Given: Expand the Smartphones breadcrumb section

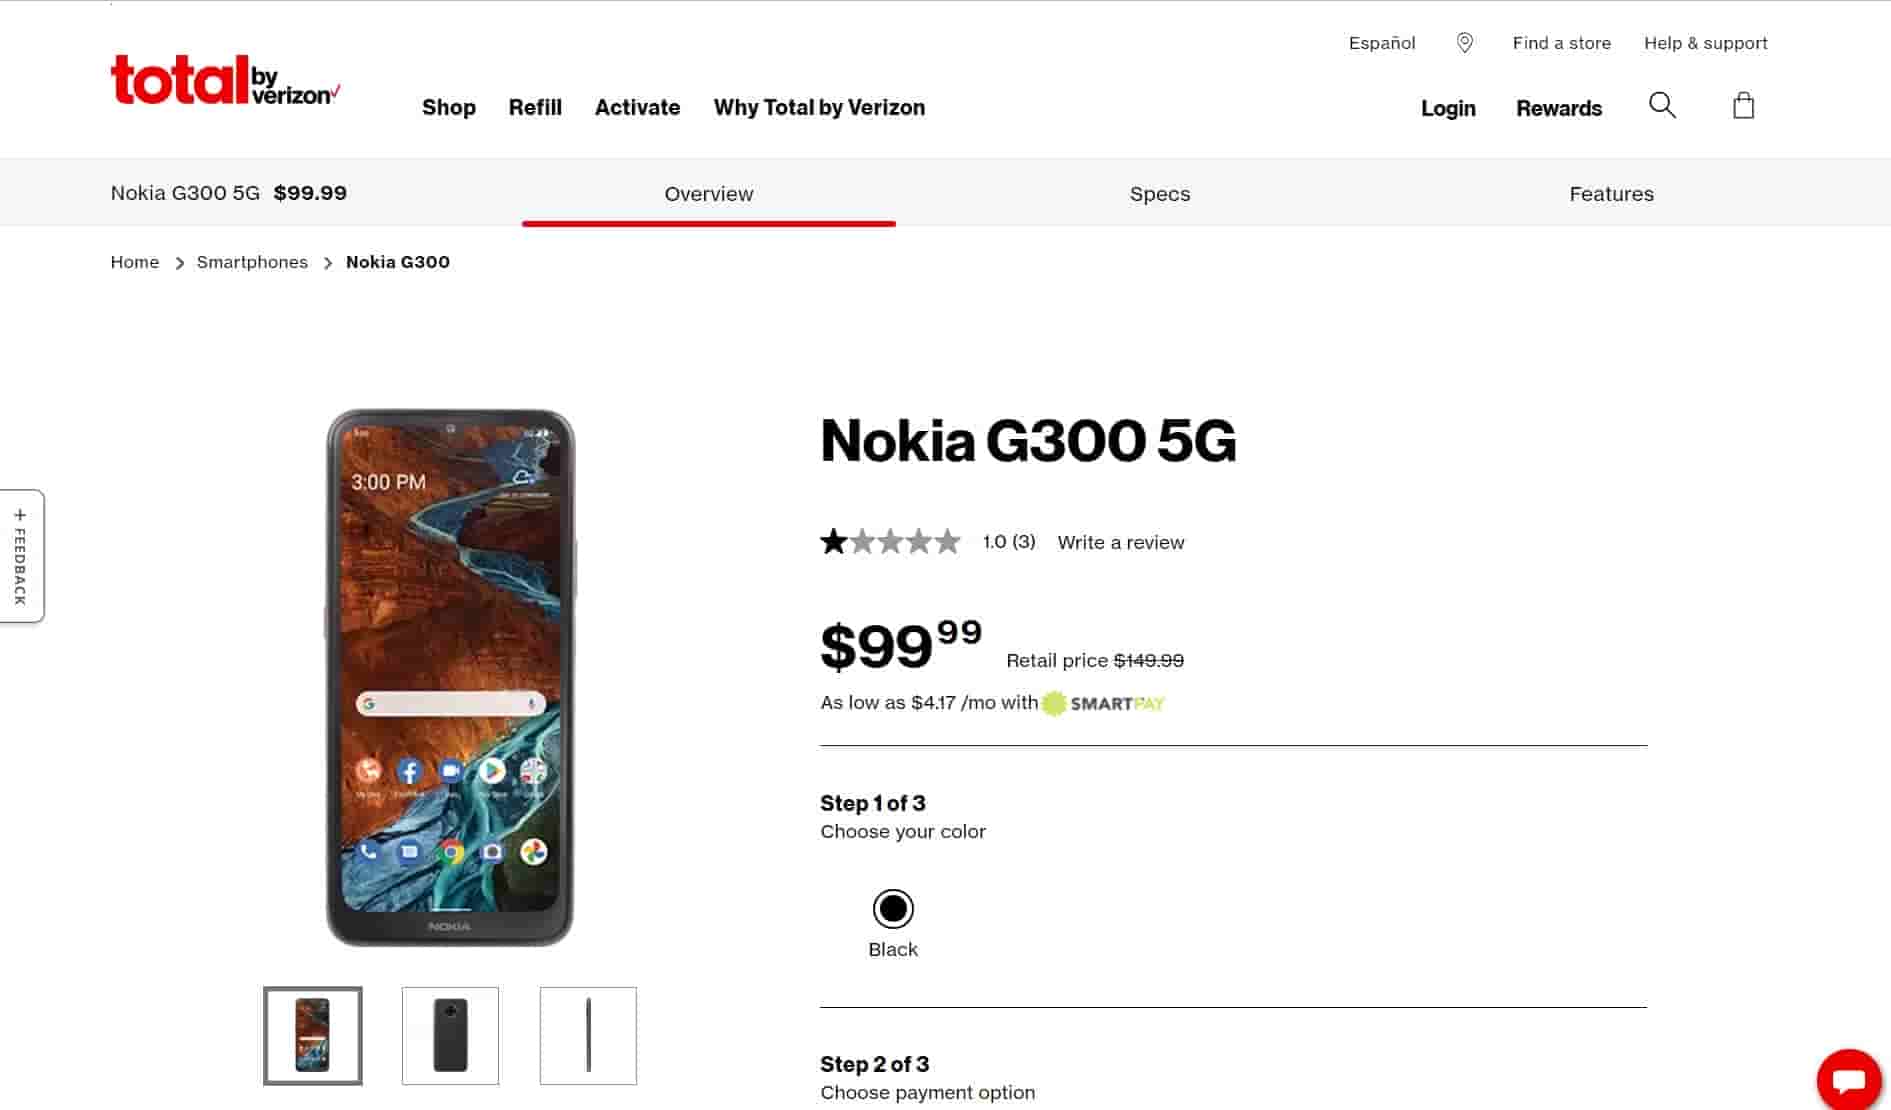Looking at the screenshot, I should 252,261.
